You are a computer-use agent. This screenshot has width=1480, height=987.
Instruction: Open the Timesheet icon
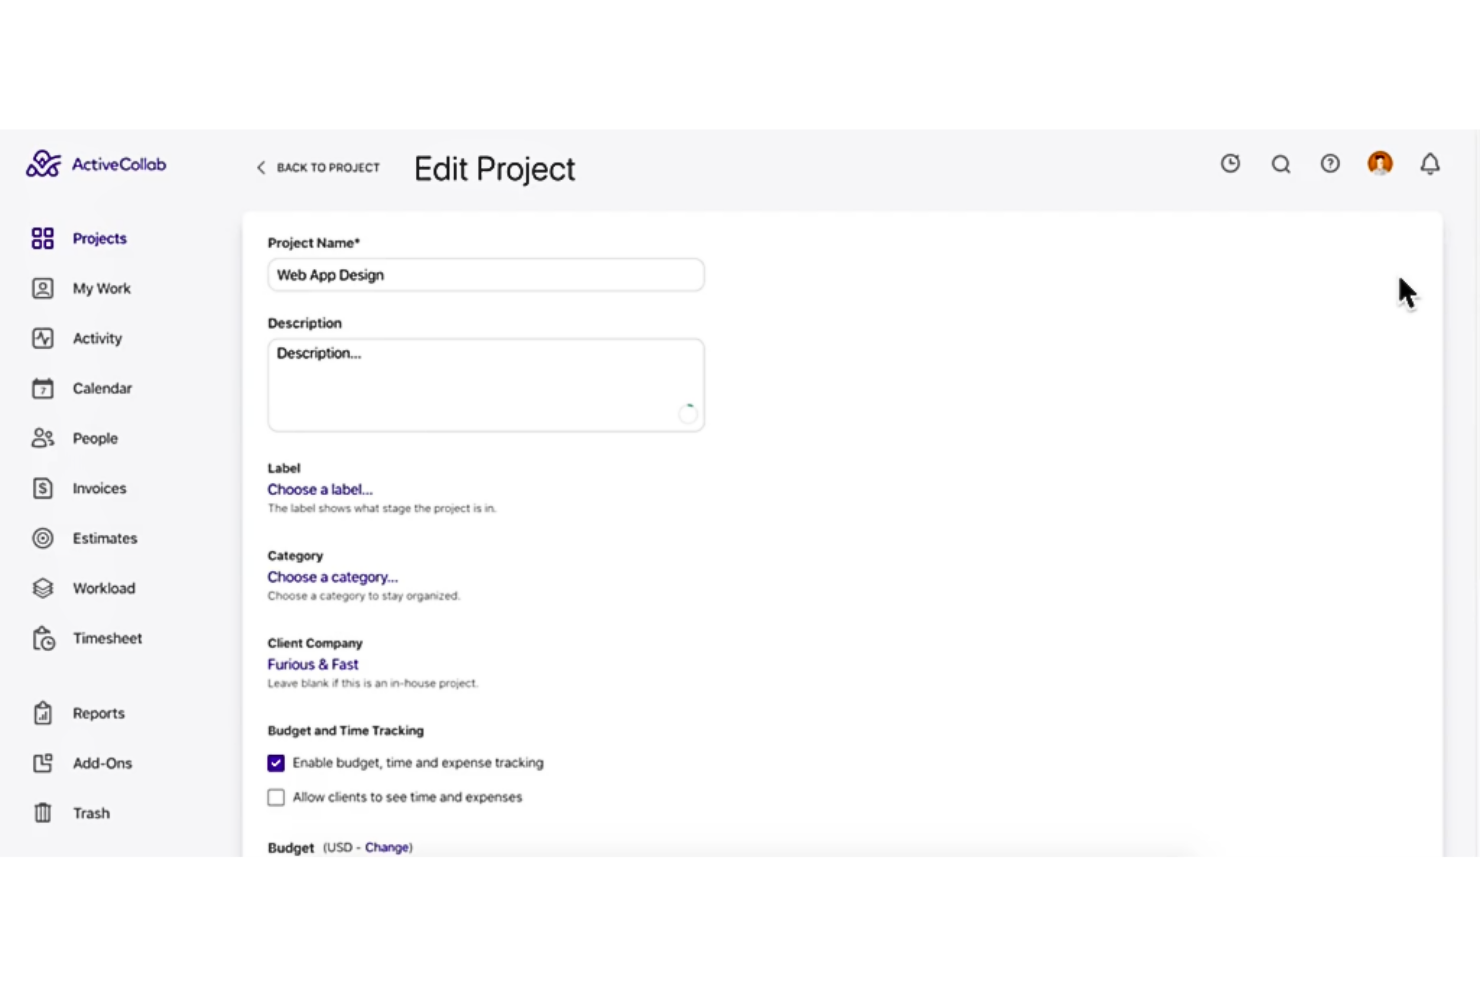(x=43, y=638)
